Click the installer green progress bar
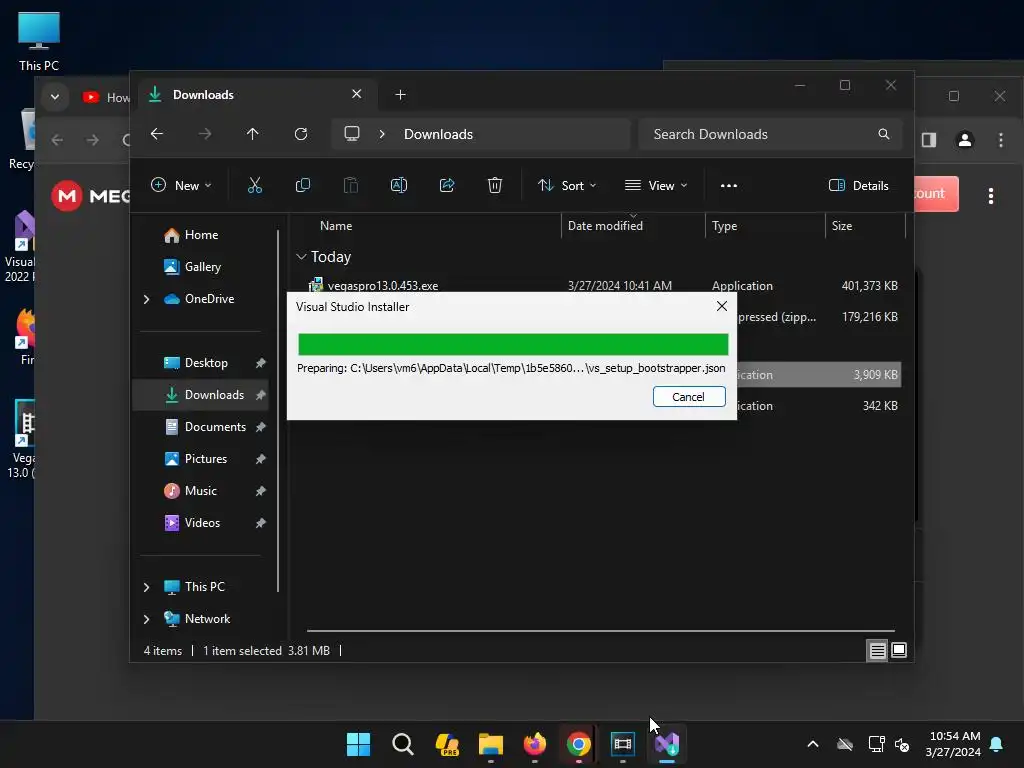The image size is (1024, 768). (x=513, y=344)
